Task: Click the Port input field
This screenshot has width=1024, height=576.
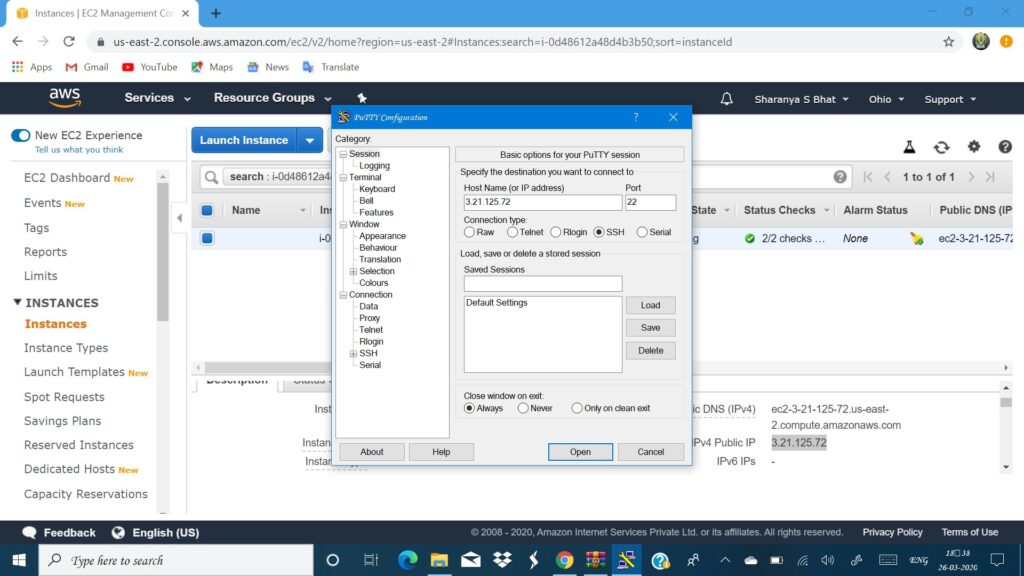Action: tap(650, 202)
